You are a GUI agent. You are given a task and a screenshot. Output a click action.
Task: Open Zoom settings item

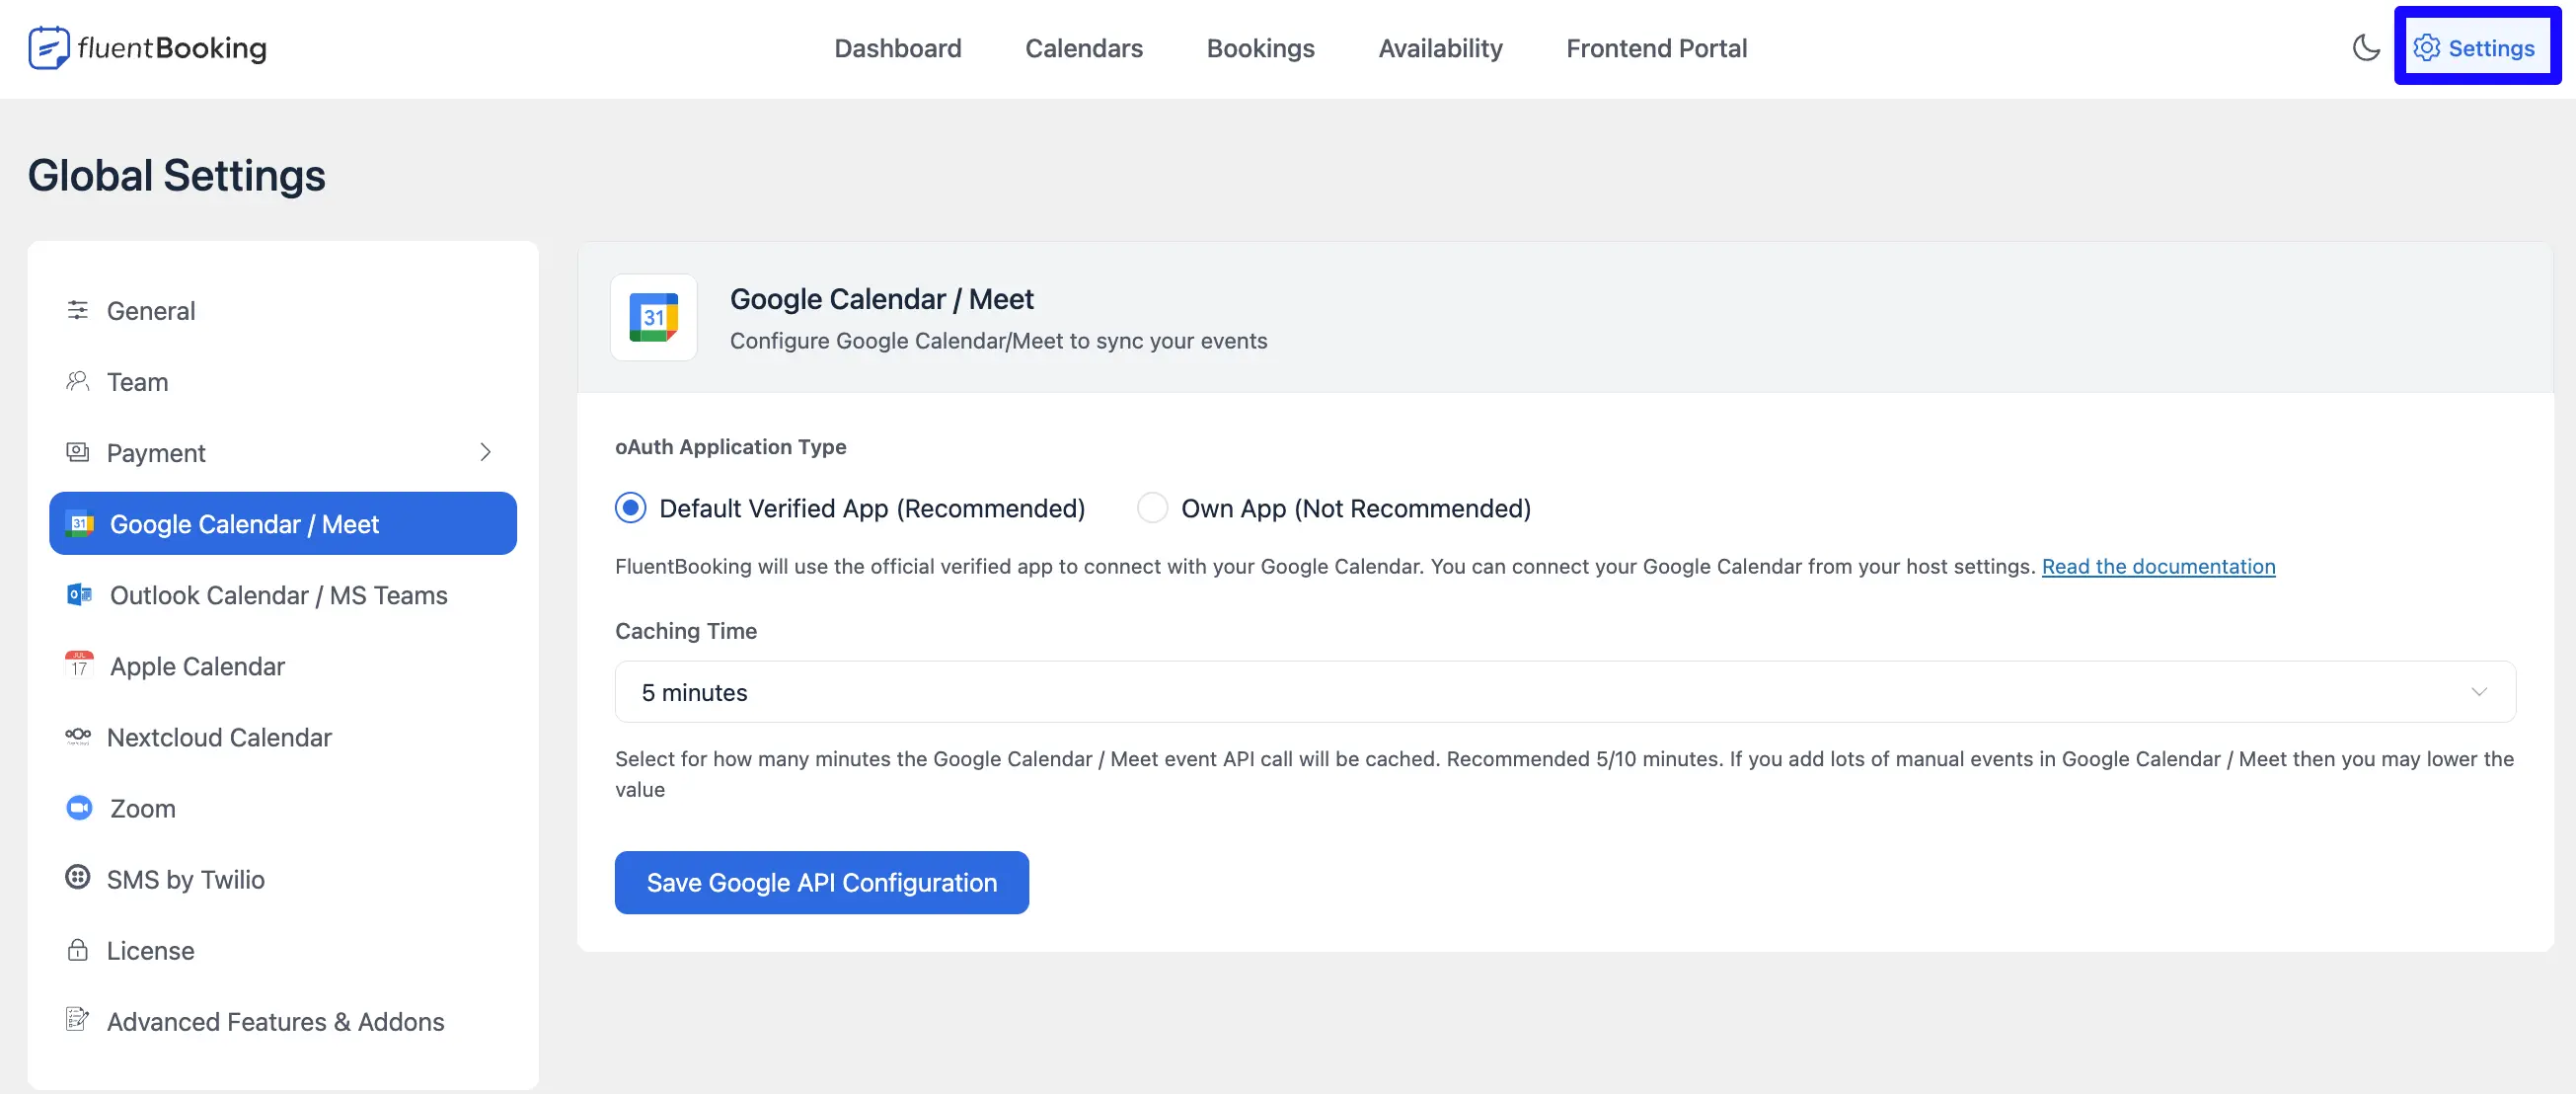coord(283,807)
